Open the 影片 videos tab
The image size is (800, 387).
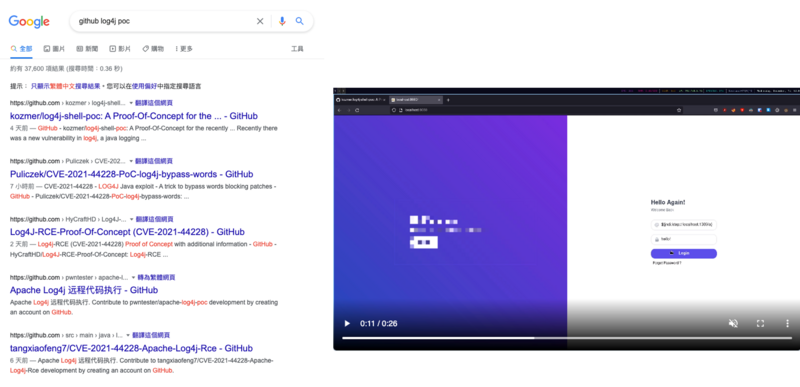coord(120,49)
